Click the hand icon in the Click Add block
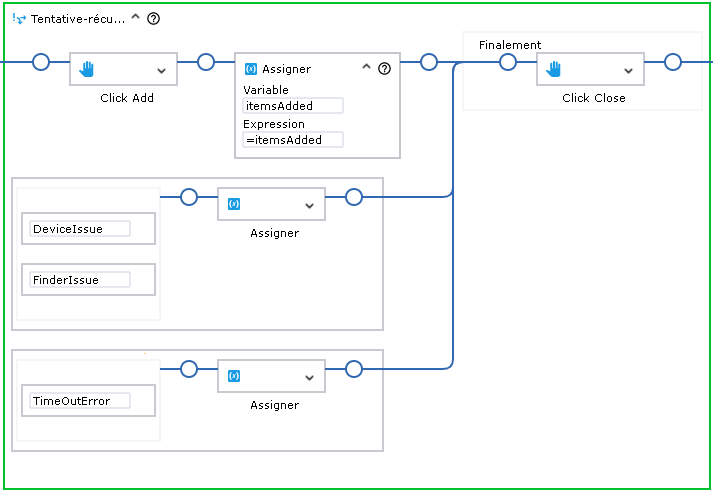This screenshot has width=713, height=490. 87,69
